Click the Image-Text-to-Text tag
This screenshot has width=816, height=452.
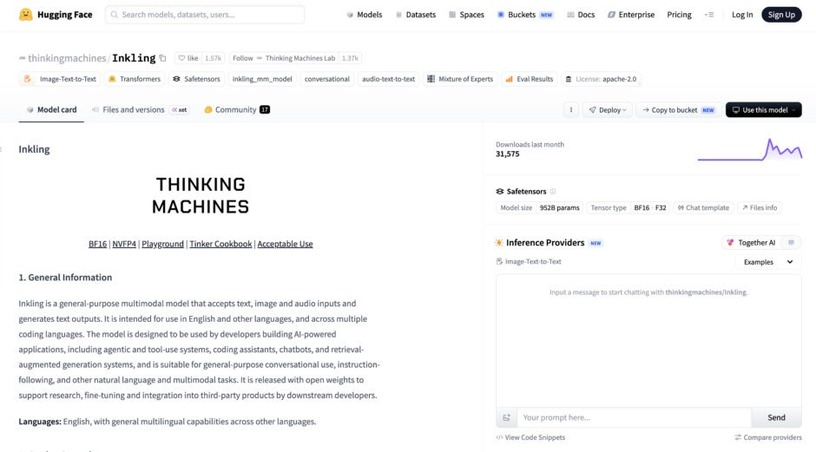[61, 79]
